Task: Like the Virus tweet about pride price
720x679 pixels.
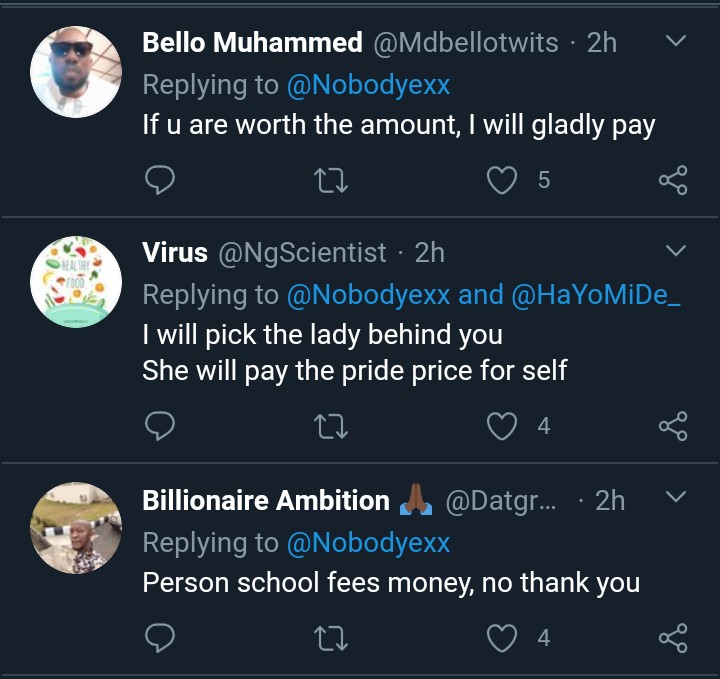Action: (x=502, y=426)
